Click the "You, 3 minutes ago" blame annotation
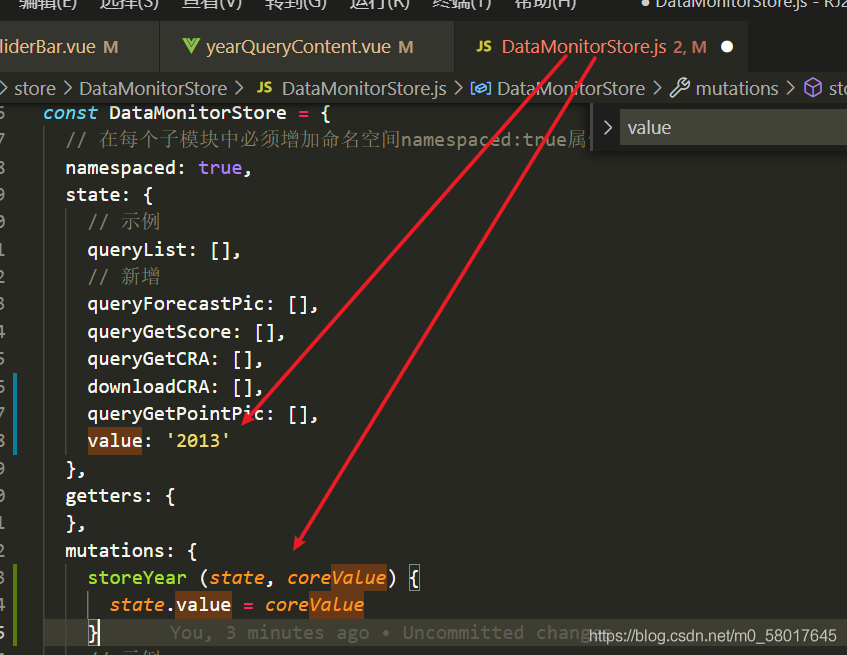847x655 pixels. 268,632
